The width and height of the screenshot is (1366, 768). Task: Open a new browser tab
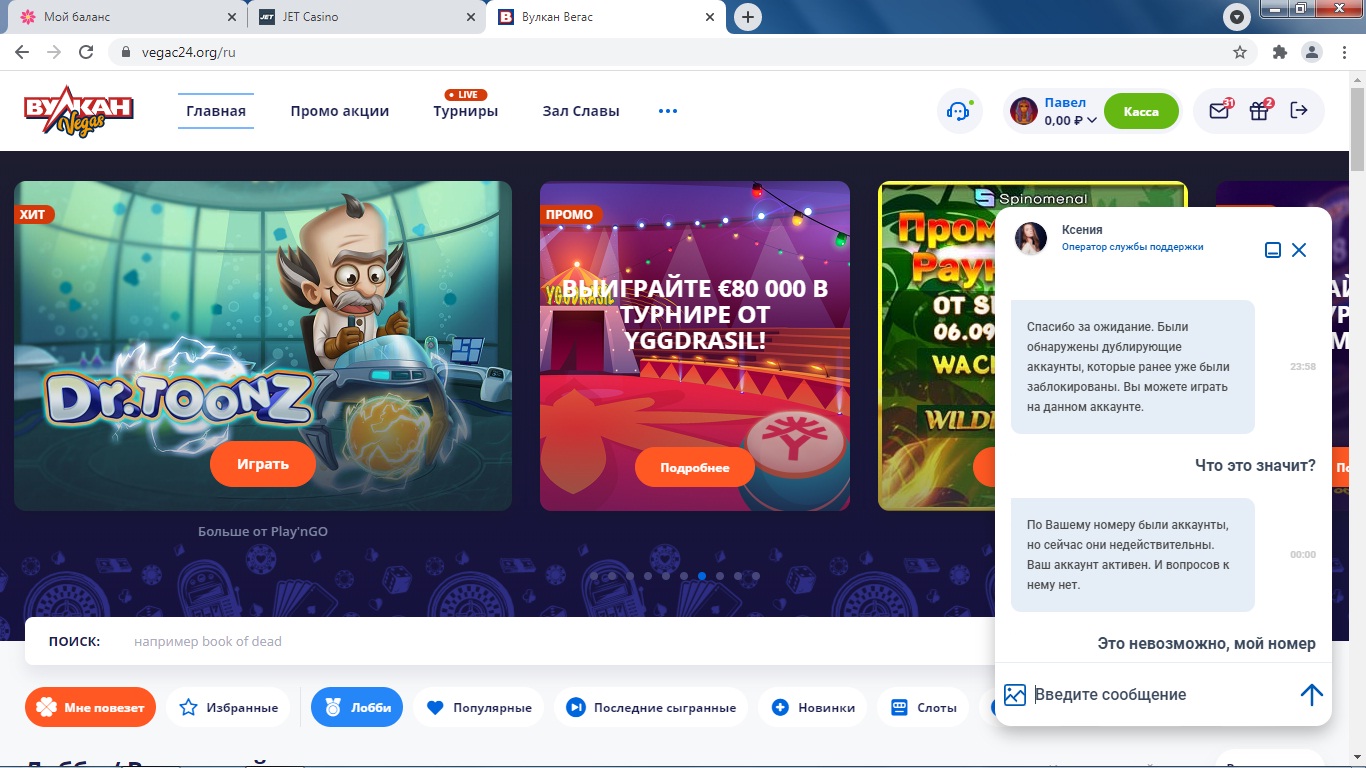748,17
